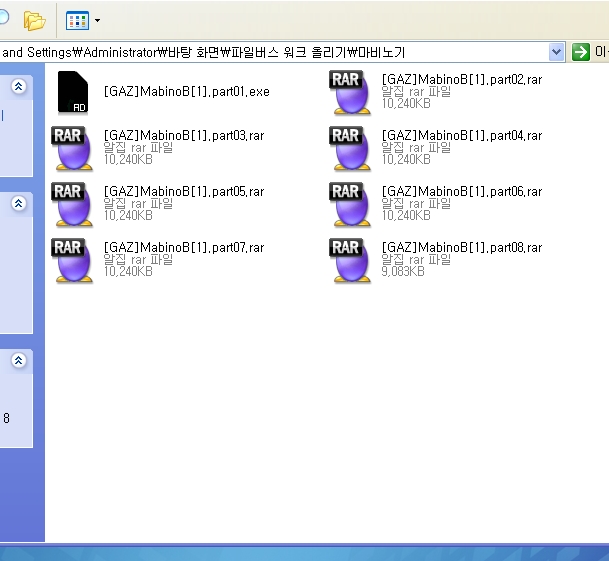Select the part04.rar archive icon
609x561 pixels.
[350, 148]
